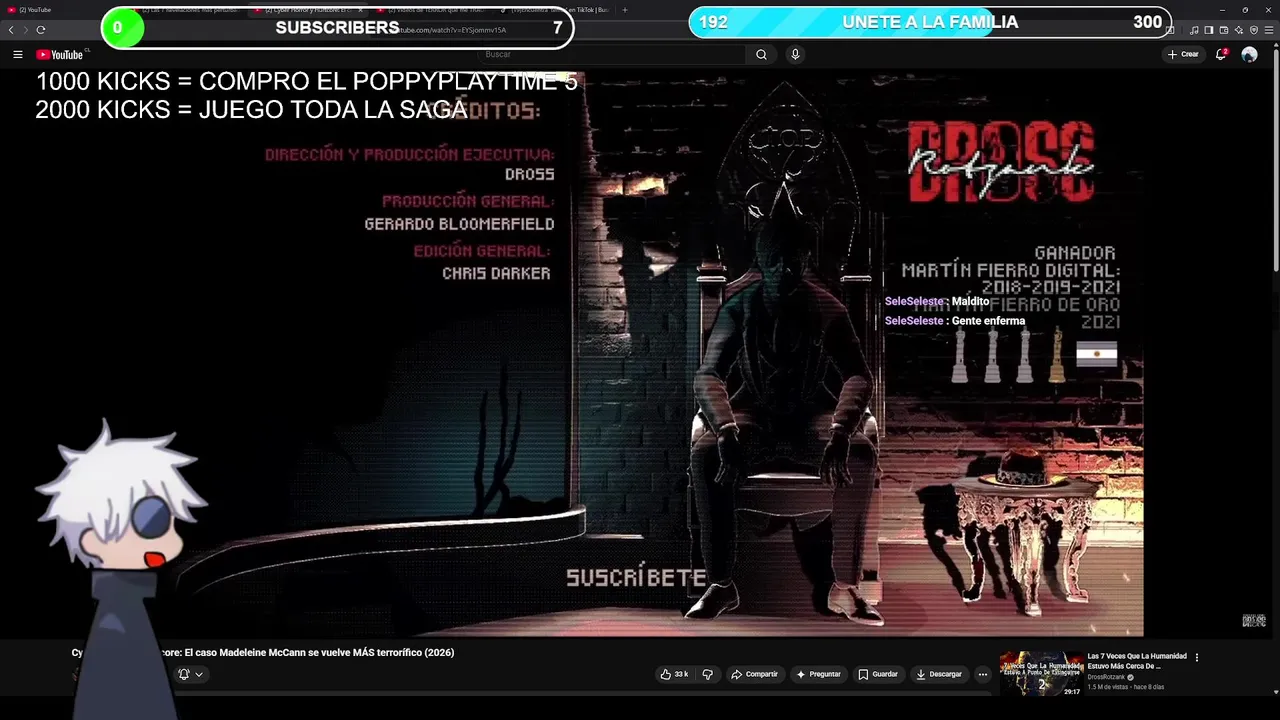This screenshot has width=1280, height=720.
Task: Go to the YouTube home logo
Action: 60,54
